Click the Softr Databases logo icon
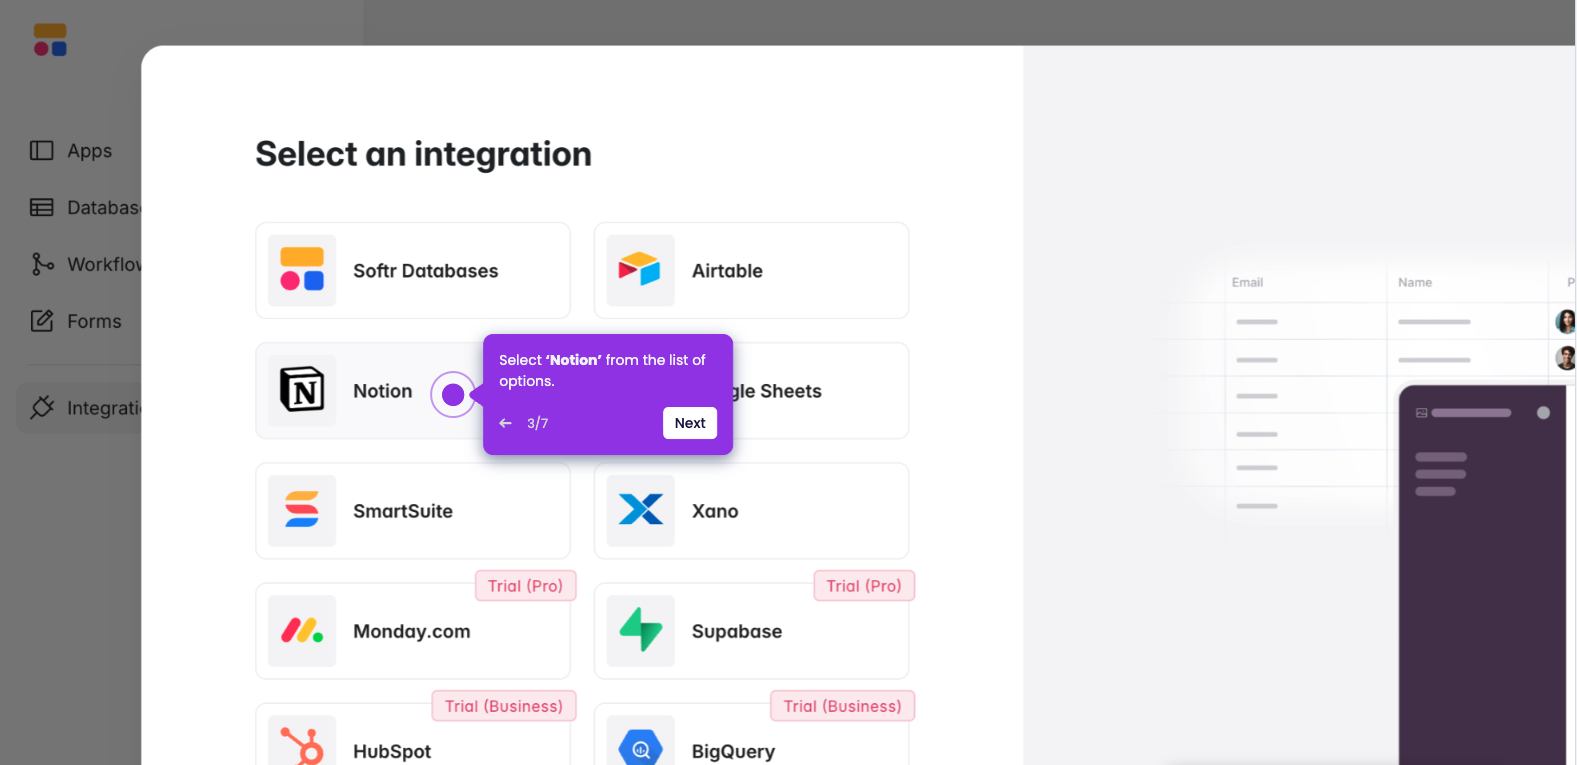This screenshot has width=1577, height=765. tap(302, 270)
